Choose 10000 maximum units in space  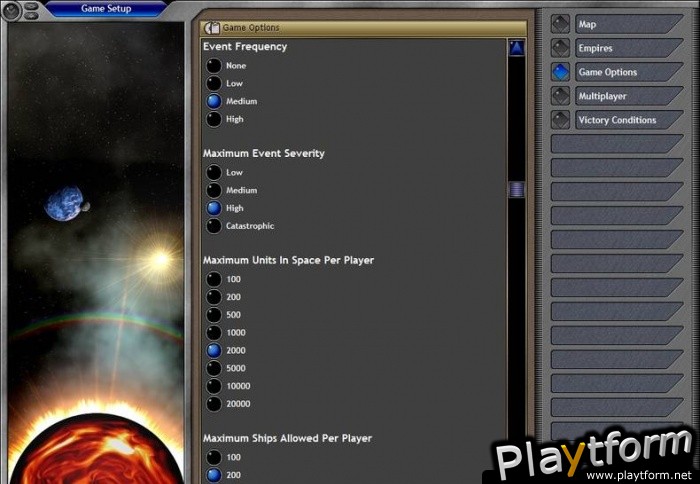[x=214, y=386]
